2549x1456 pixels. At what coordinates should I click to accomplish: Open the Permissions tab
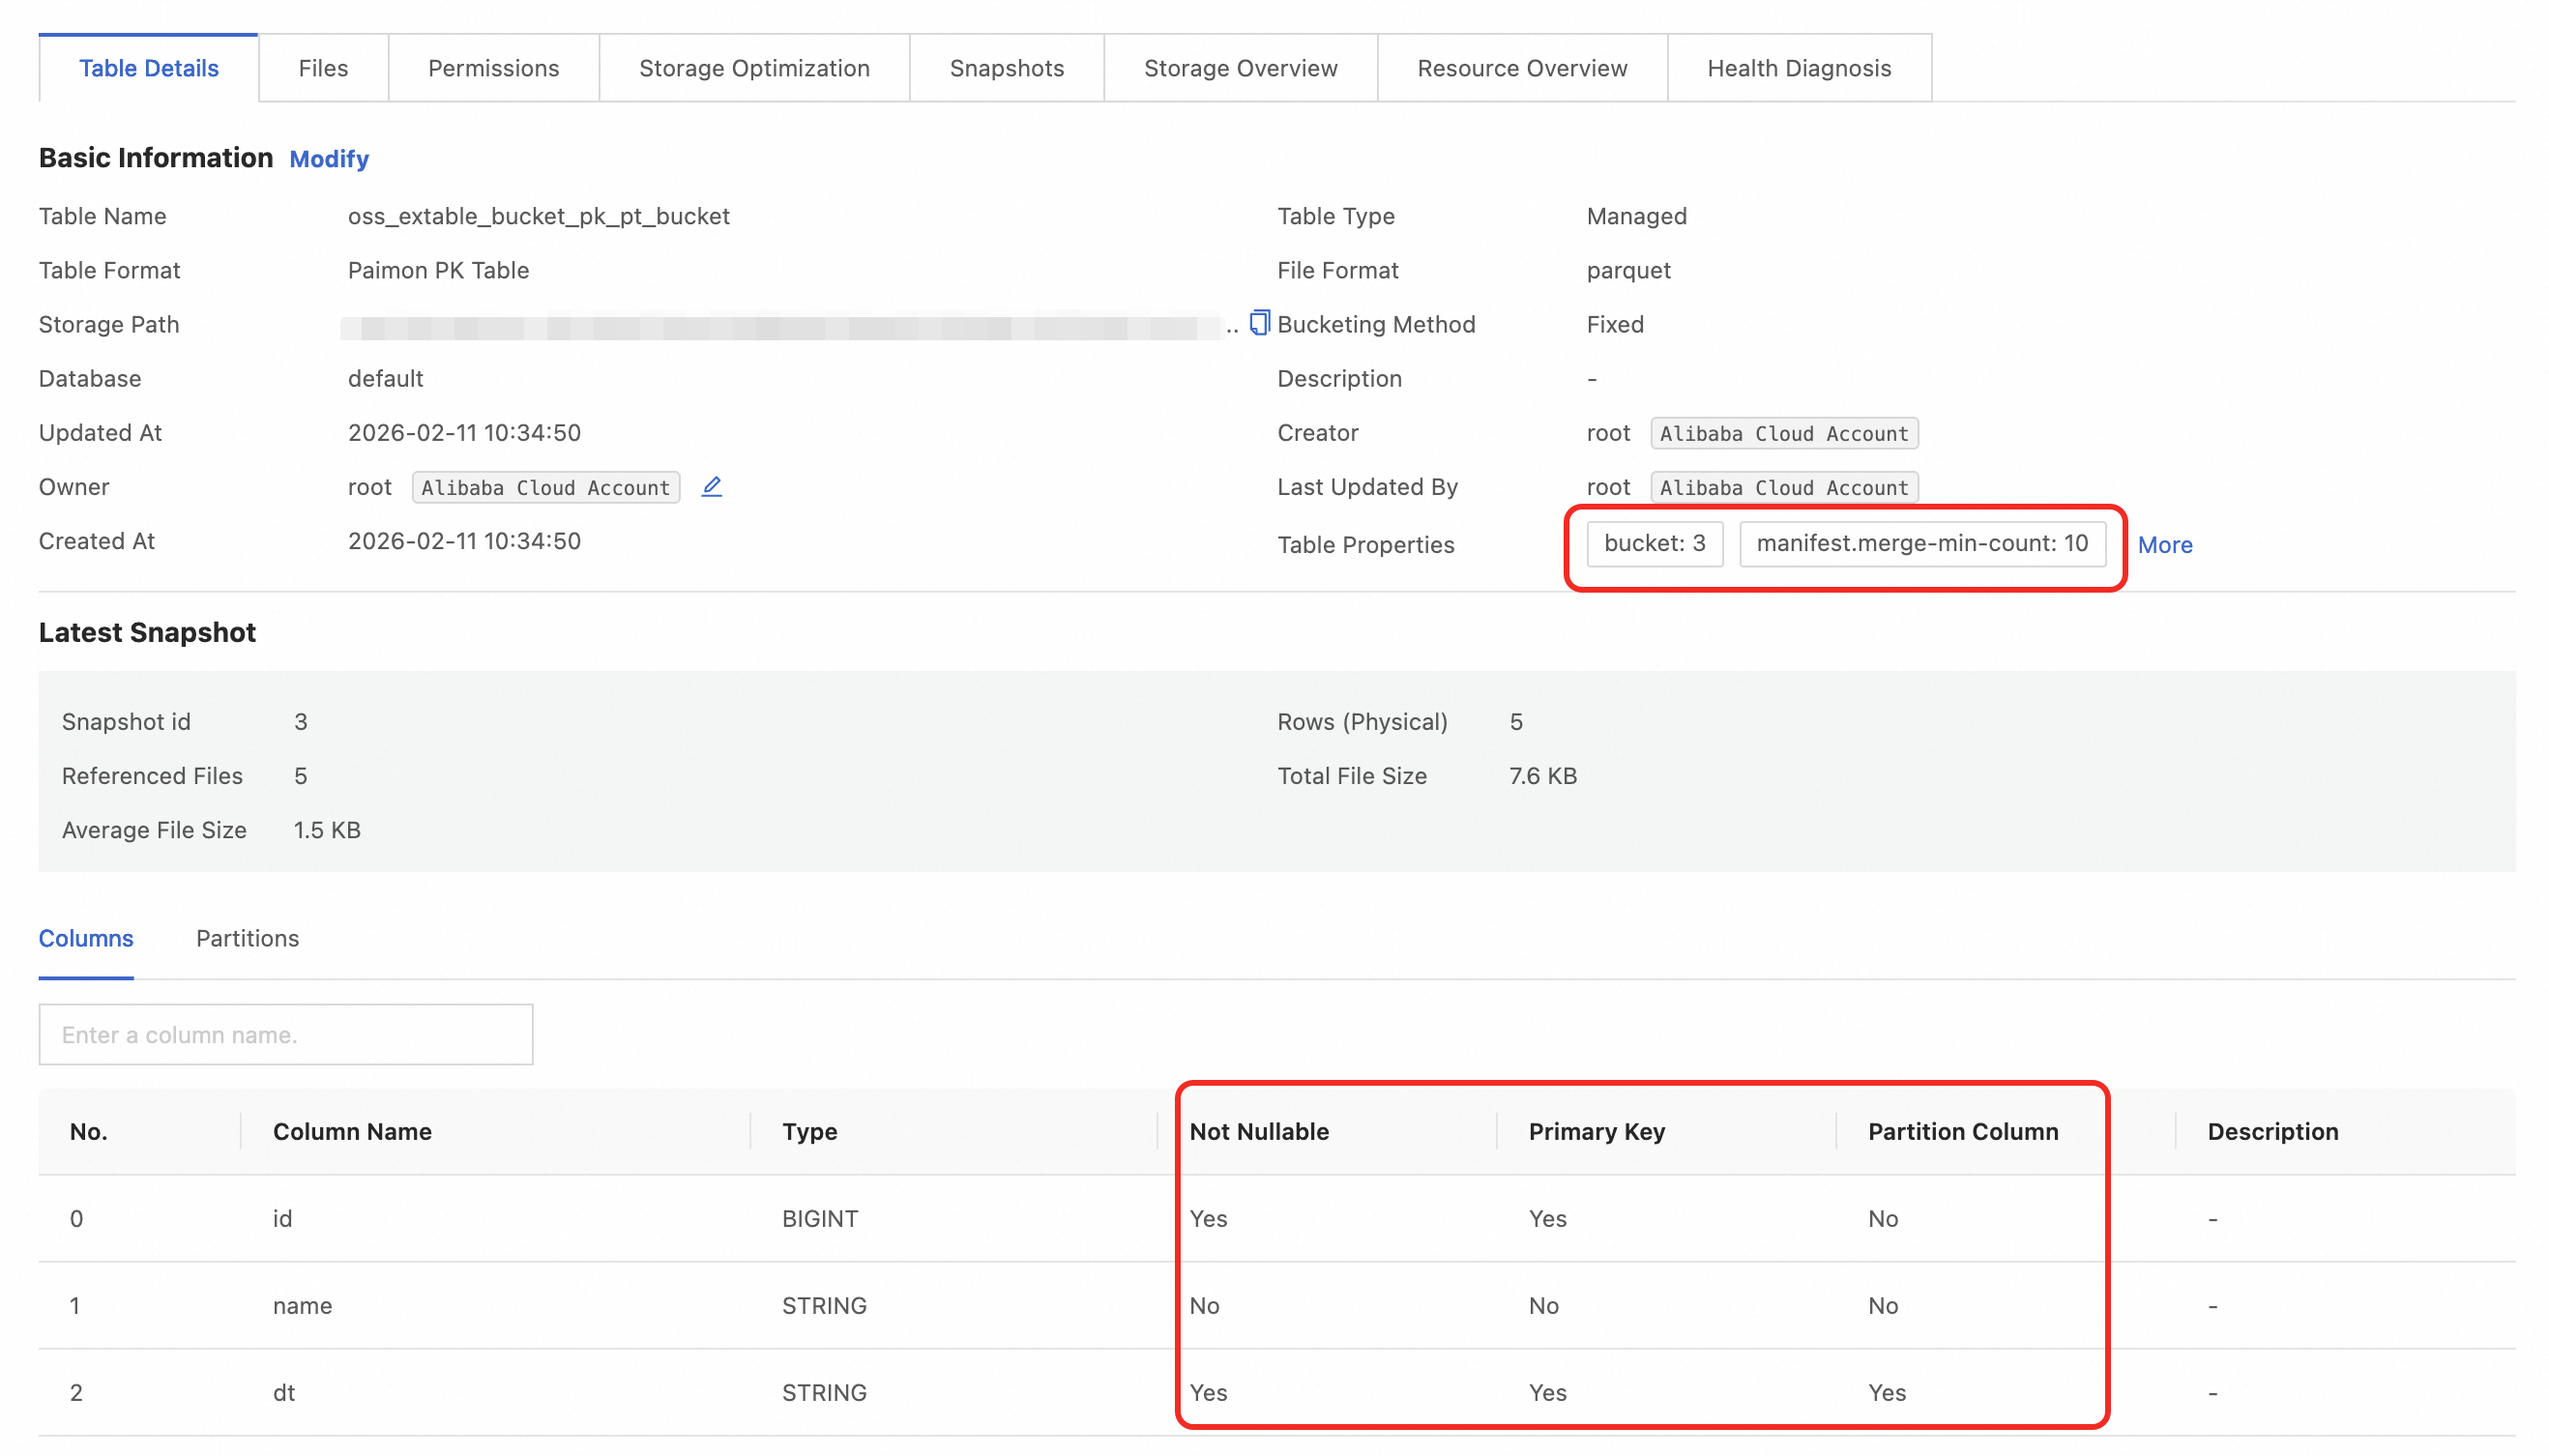493,68
